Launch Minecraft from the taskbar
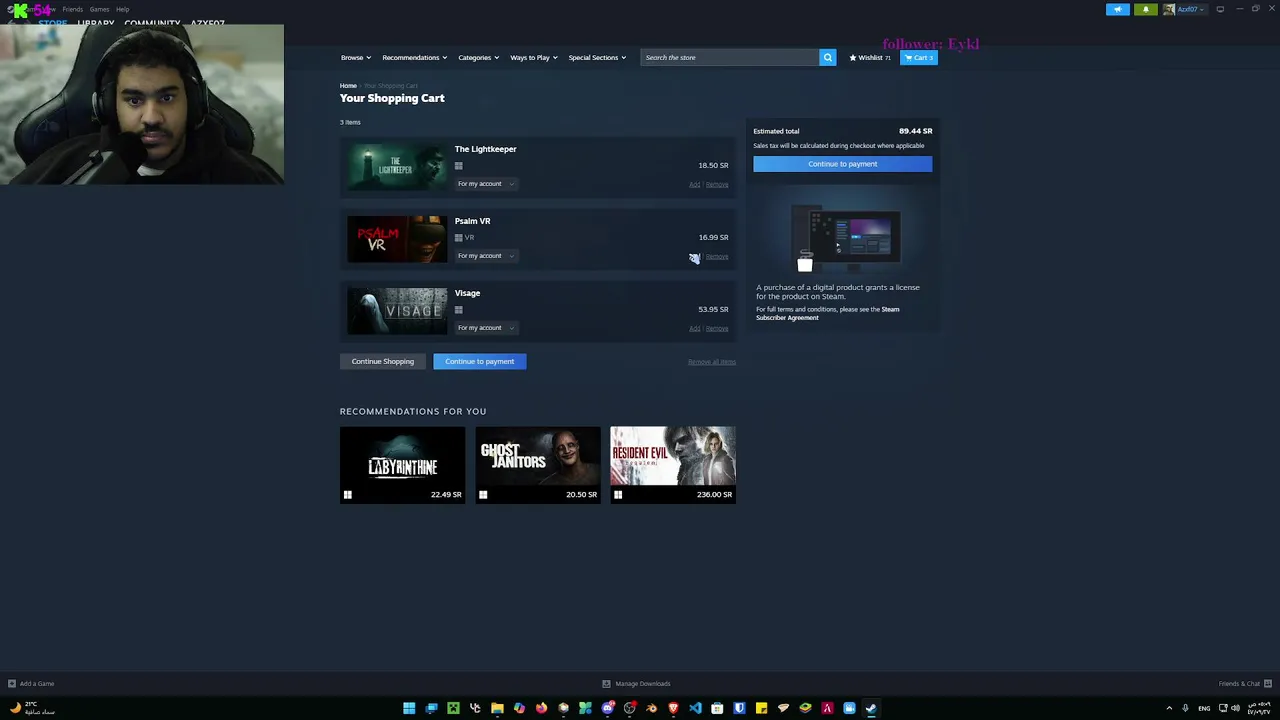Screen dimensions: 1280x720 (x=453, y=708)
